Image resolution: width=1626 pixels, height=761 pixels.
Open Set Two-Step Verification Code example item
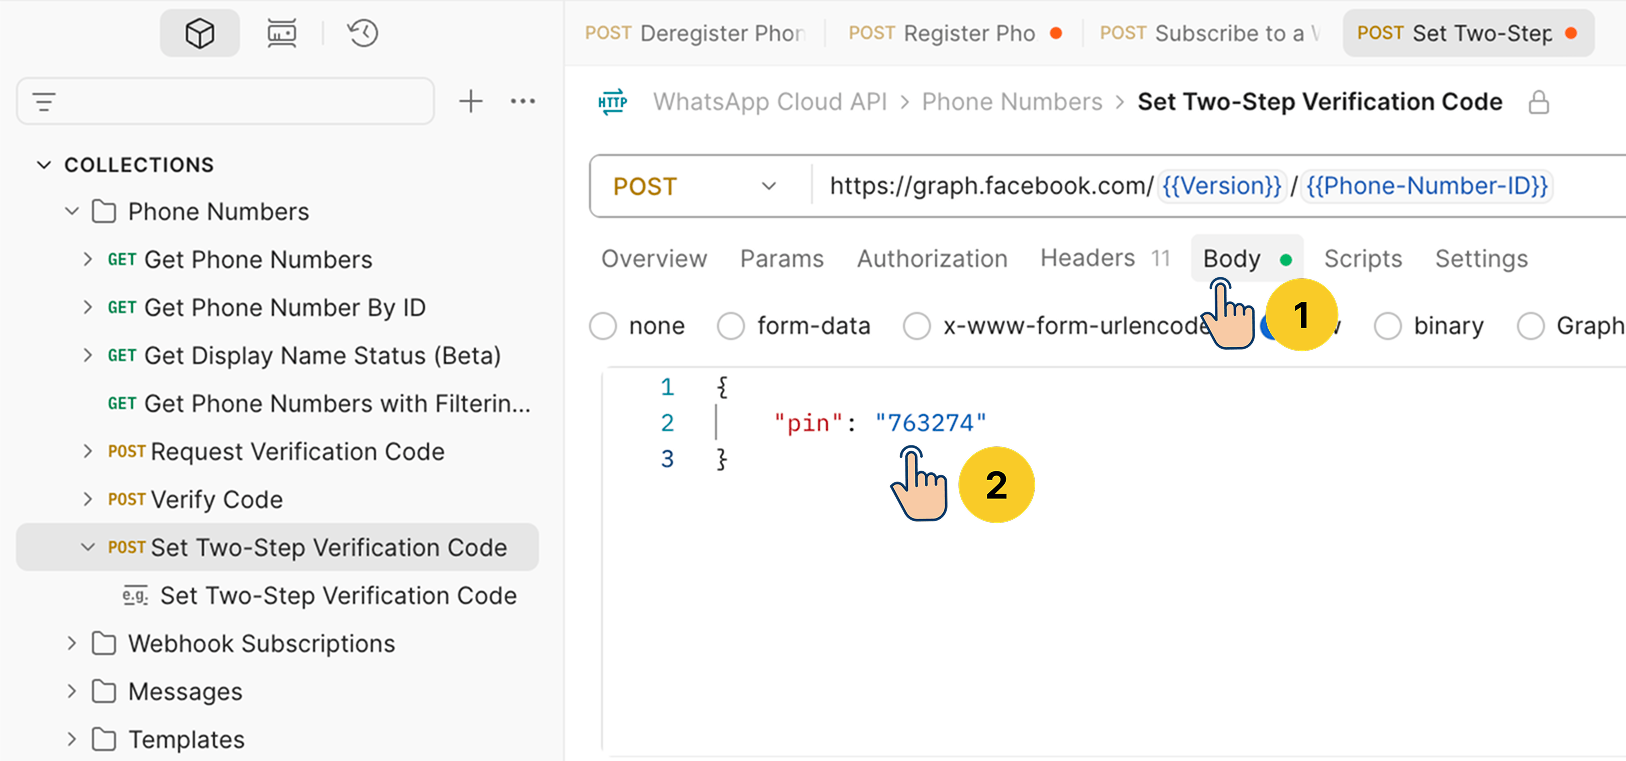(x=338, y=596)
